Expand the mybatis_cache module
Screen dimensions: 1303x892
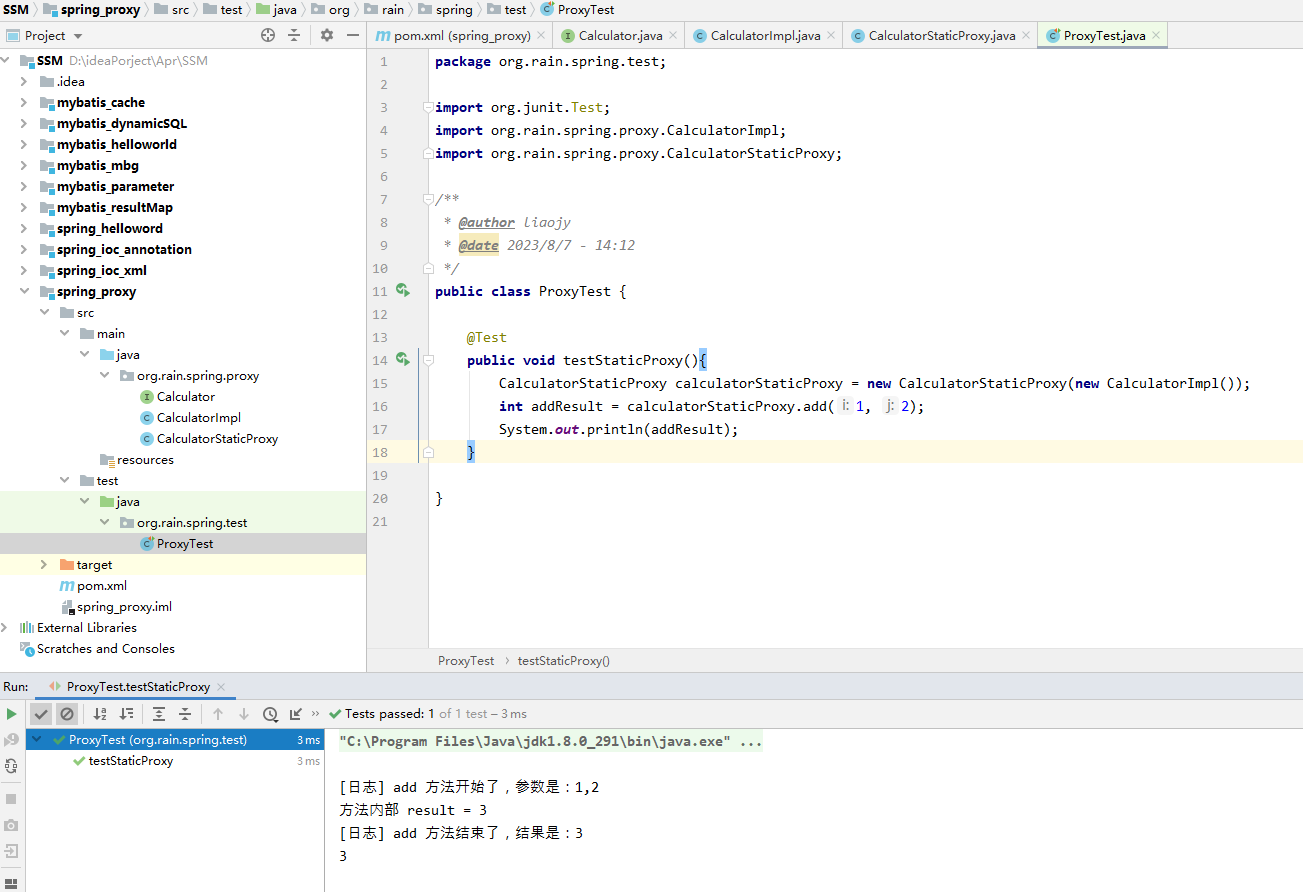[24, 103]
